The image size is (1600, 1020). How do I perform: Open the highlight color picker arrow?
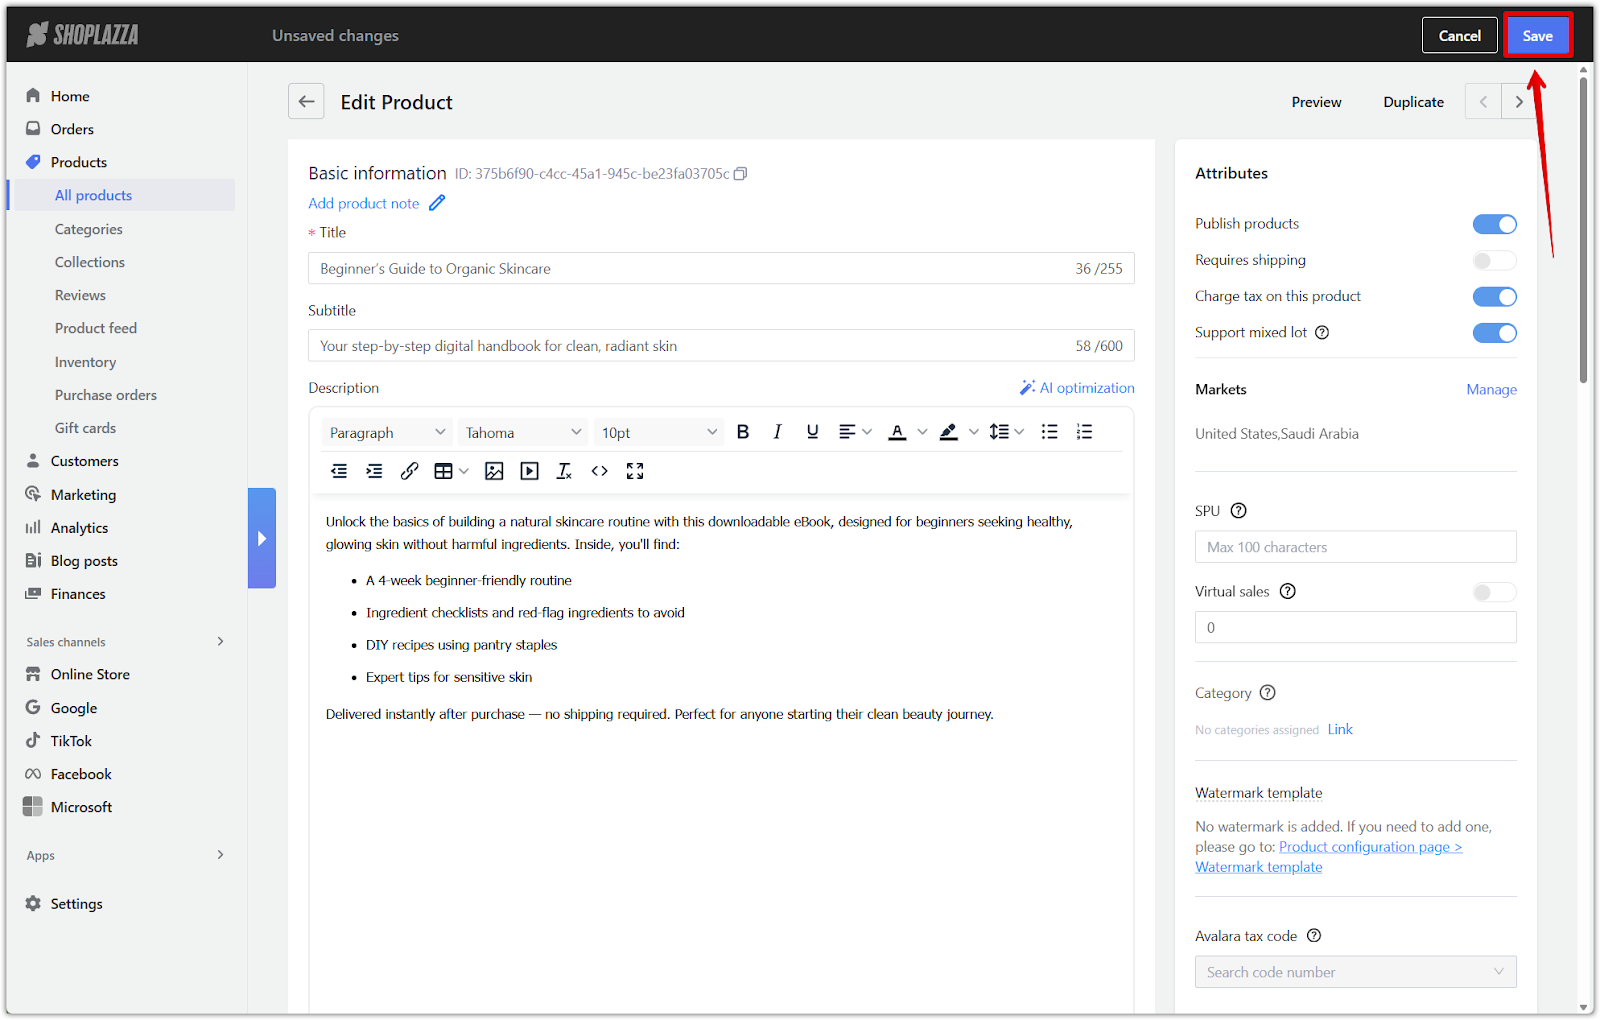click(974, 432)
